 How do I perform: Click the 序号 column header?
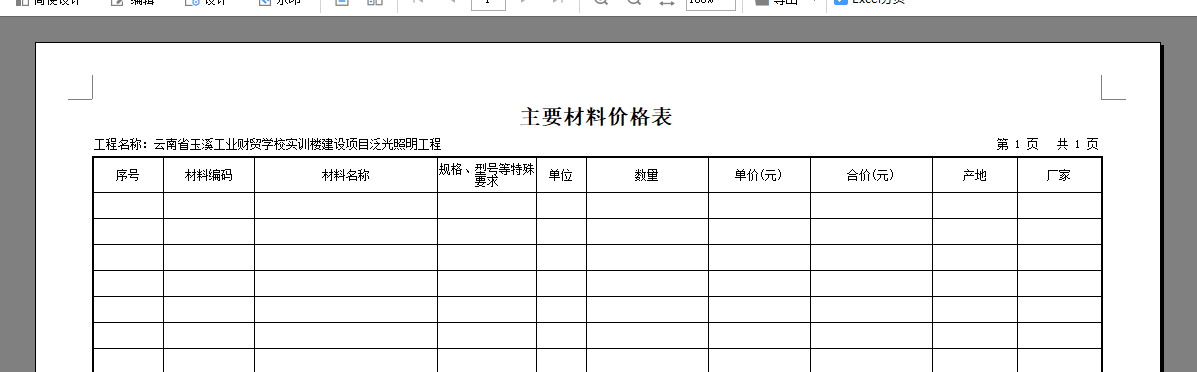click(x=127, y=175)
